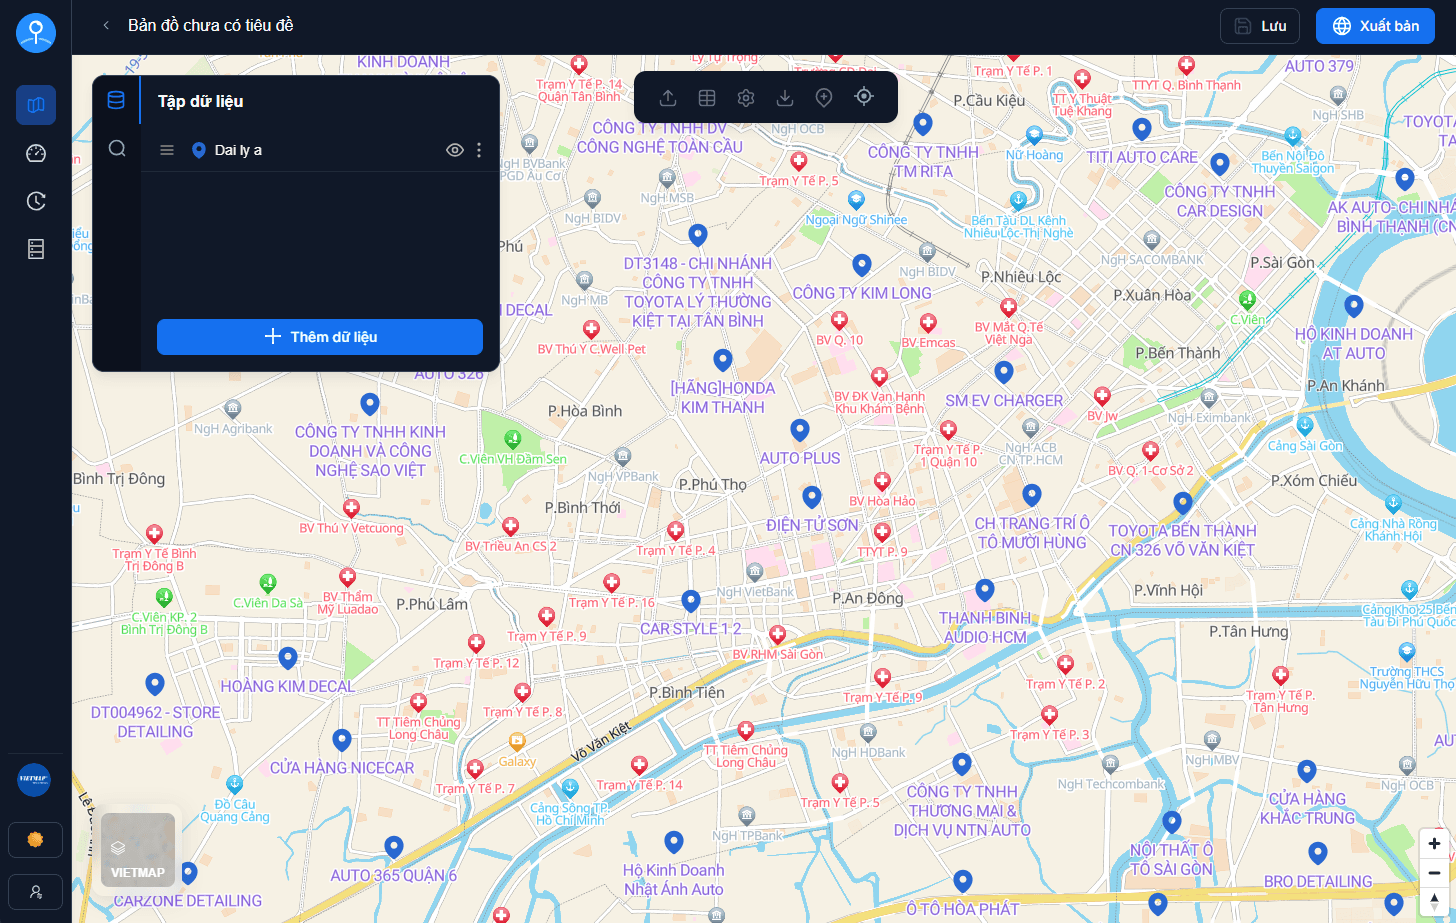Click the 'HOÀNG KIM DECAL' map label
Viewport: 1456px width, 923px height.
(287, 686)
